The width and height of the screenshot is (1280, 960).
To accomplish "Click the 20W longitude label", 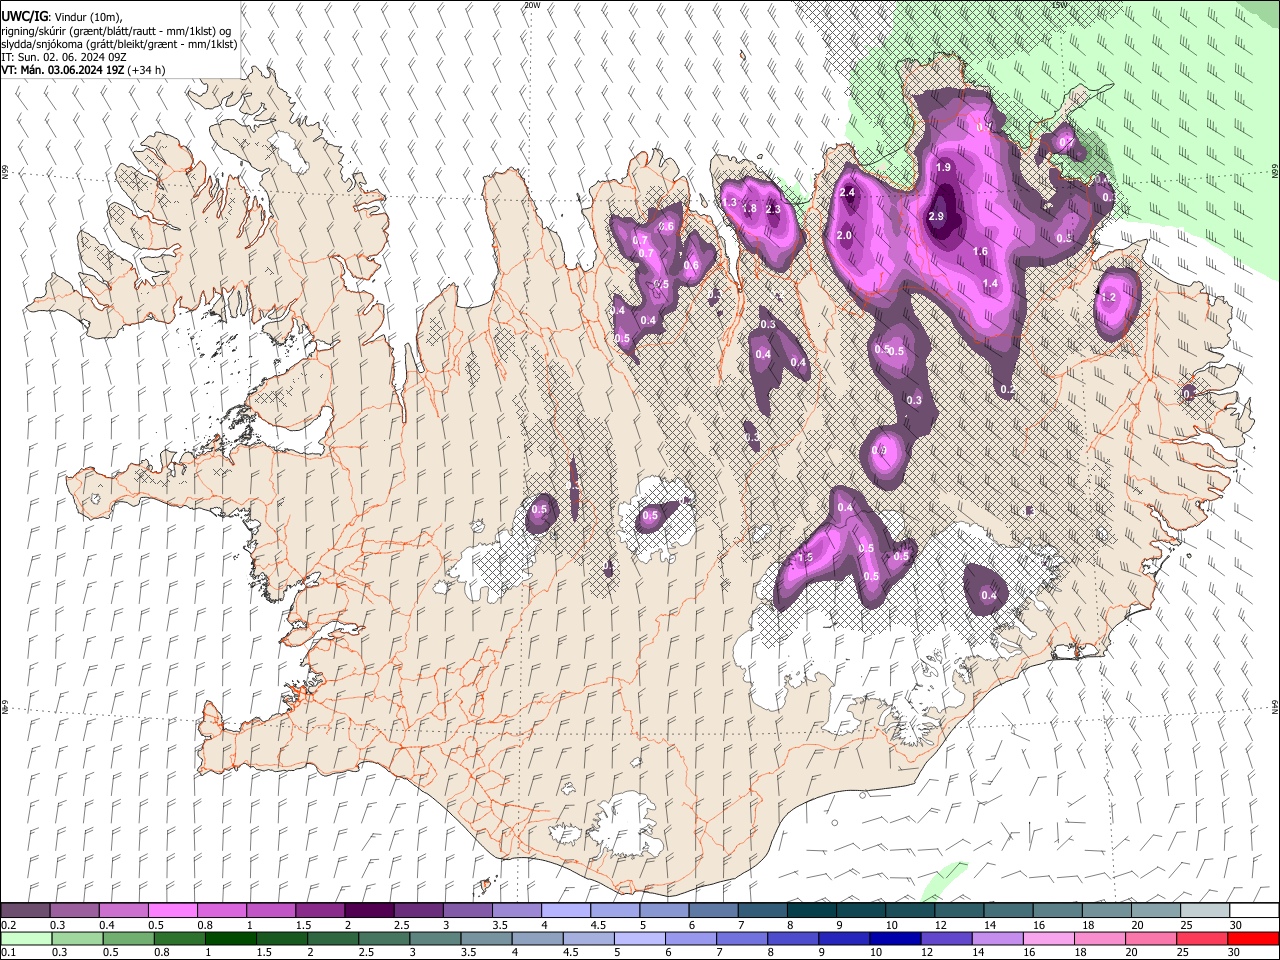I will click(x=532, y=5).
